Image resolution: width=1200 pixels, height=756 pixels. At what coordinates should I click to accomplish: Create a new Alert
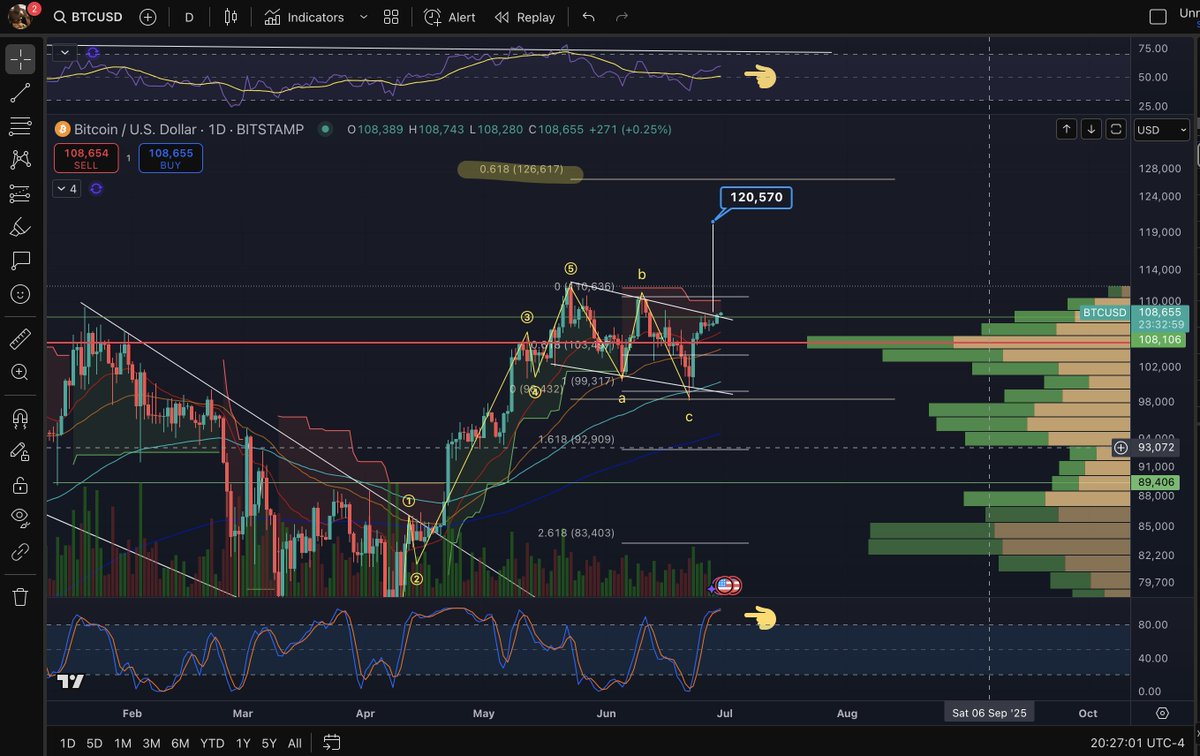pyautogui.click(x=450, y=17)
